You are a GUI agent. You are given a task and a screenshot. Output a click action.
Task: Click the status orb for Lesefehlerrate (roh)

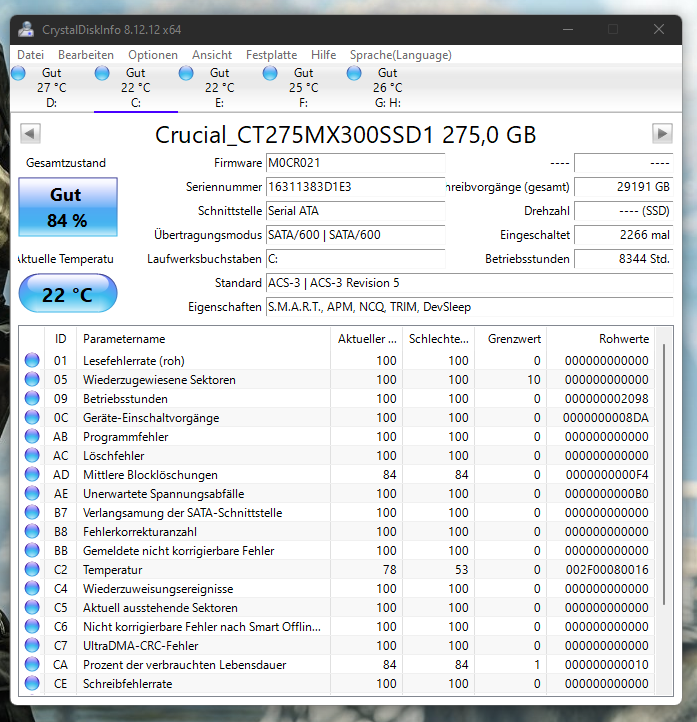click(32, 360)
